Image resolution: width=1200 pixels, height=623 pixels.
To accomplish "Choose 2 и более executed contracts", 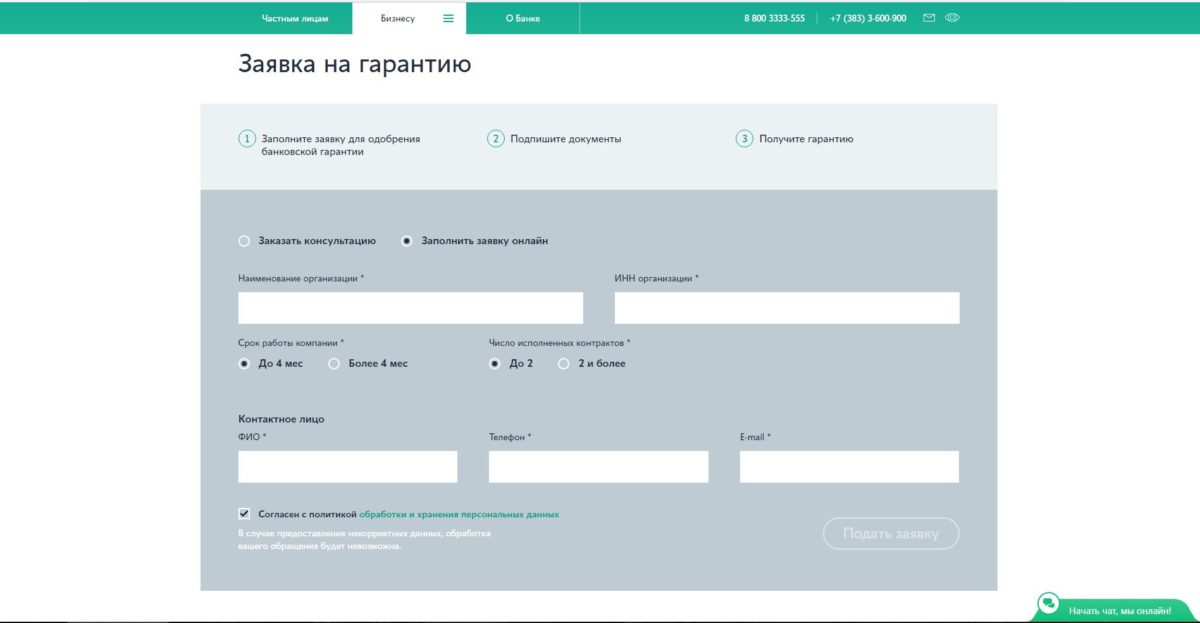I will [564, 364].
